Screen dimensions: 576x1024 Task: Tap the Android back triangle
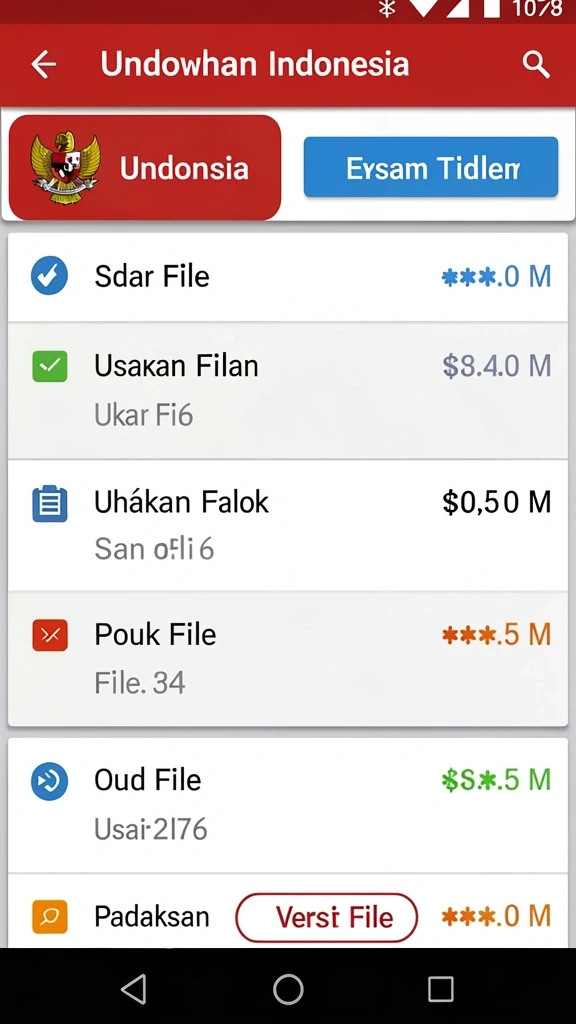[134, 989]
